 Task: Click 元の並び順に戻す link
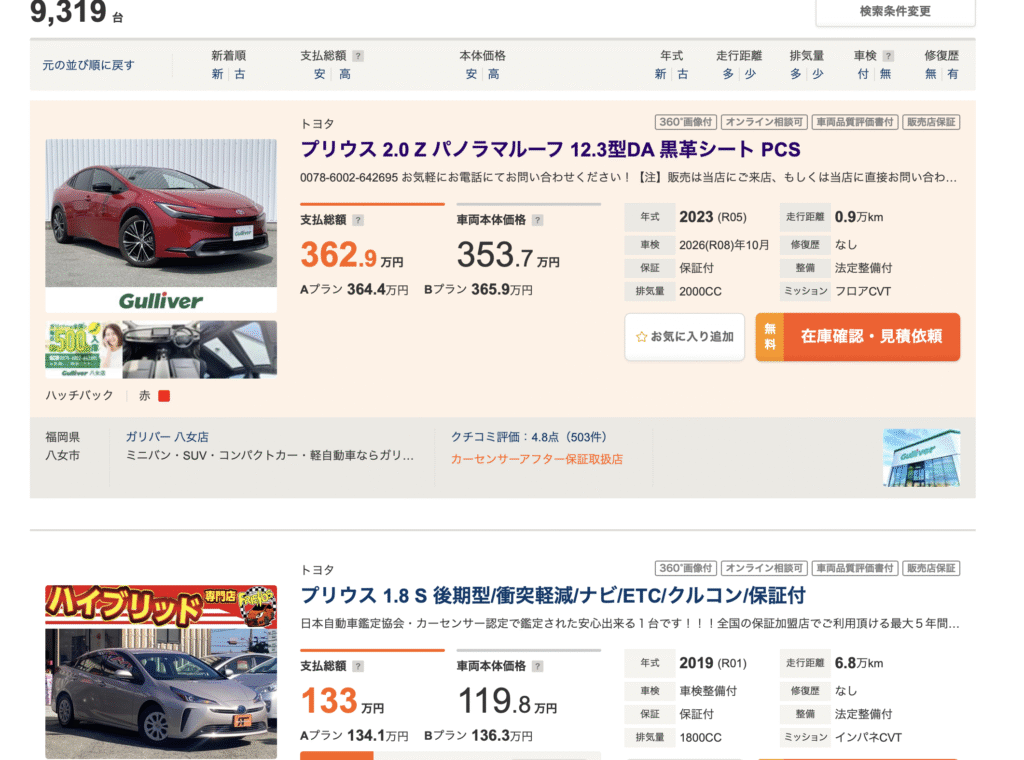(88, 65)
